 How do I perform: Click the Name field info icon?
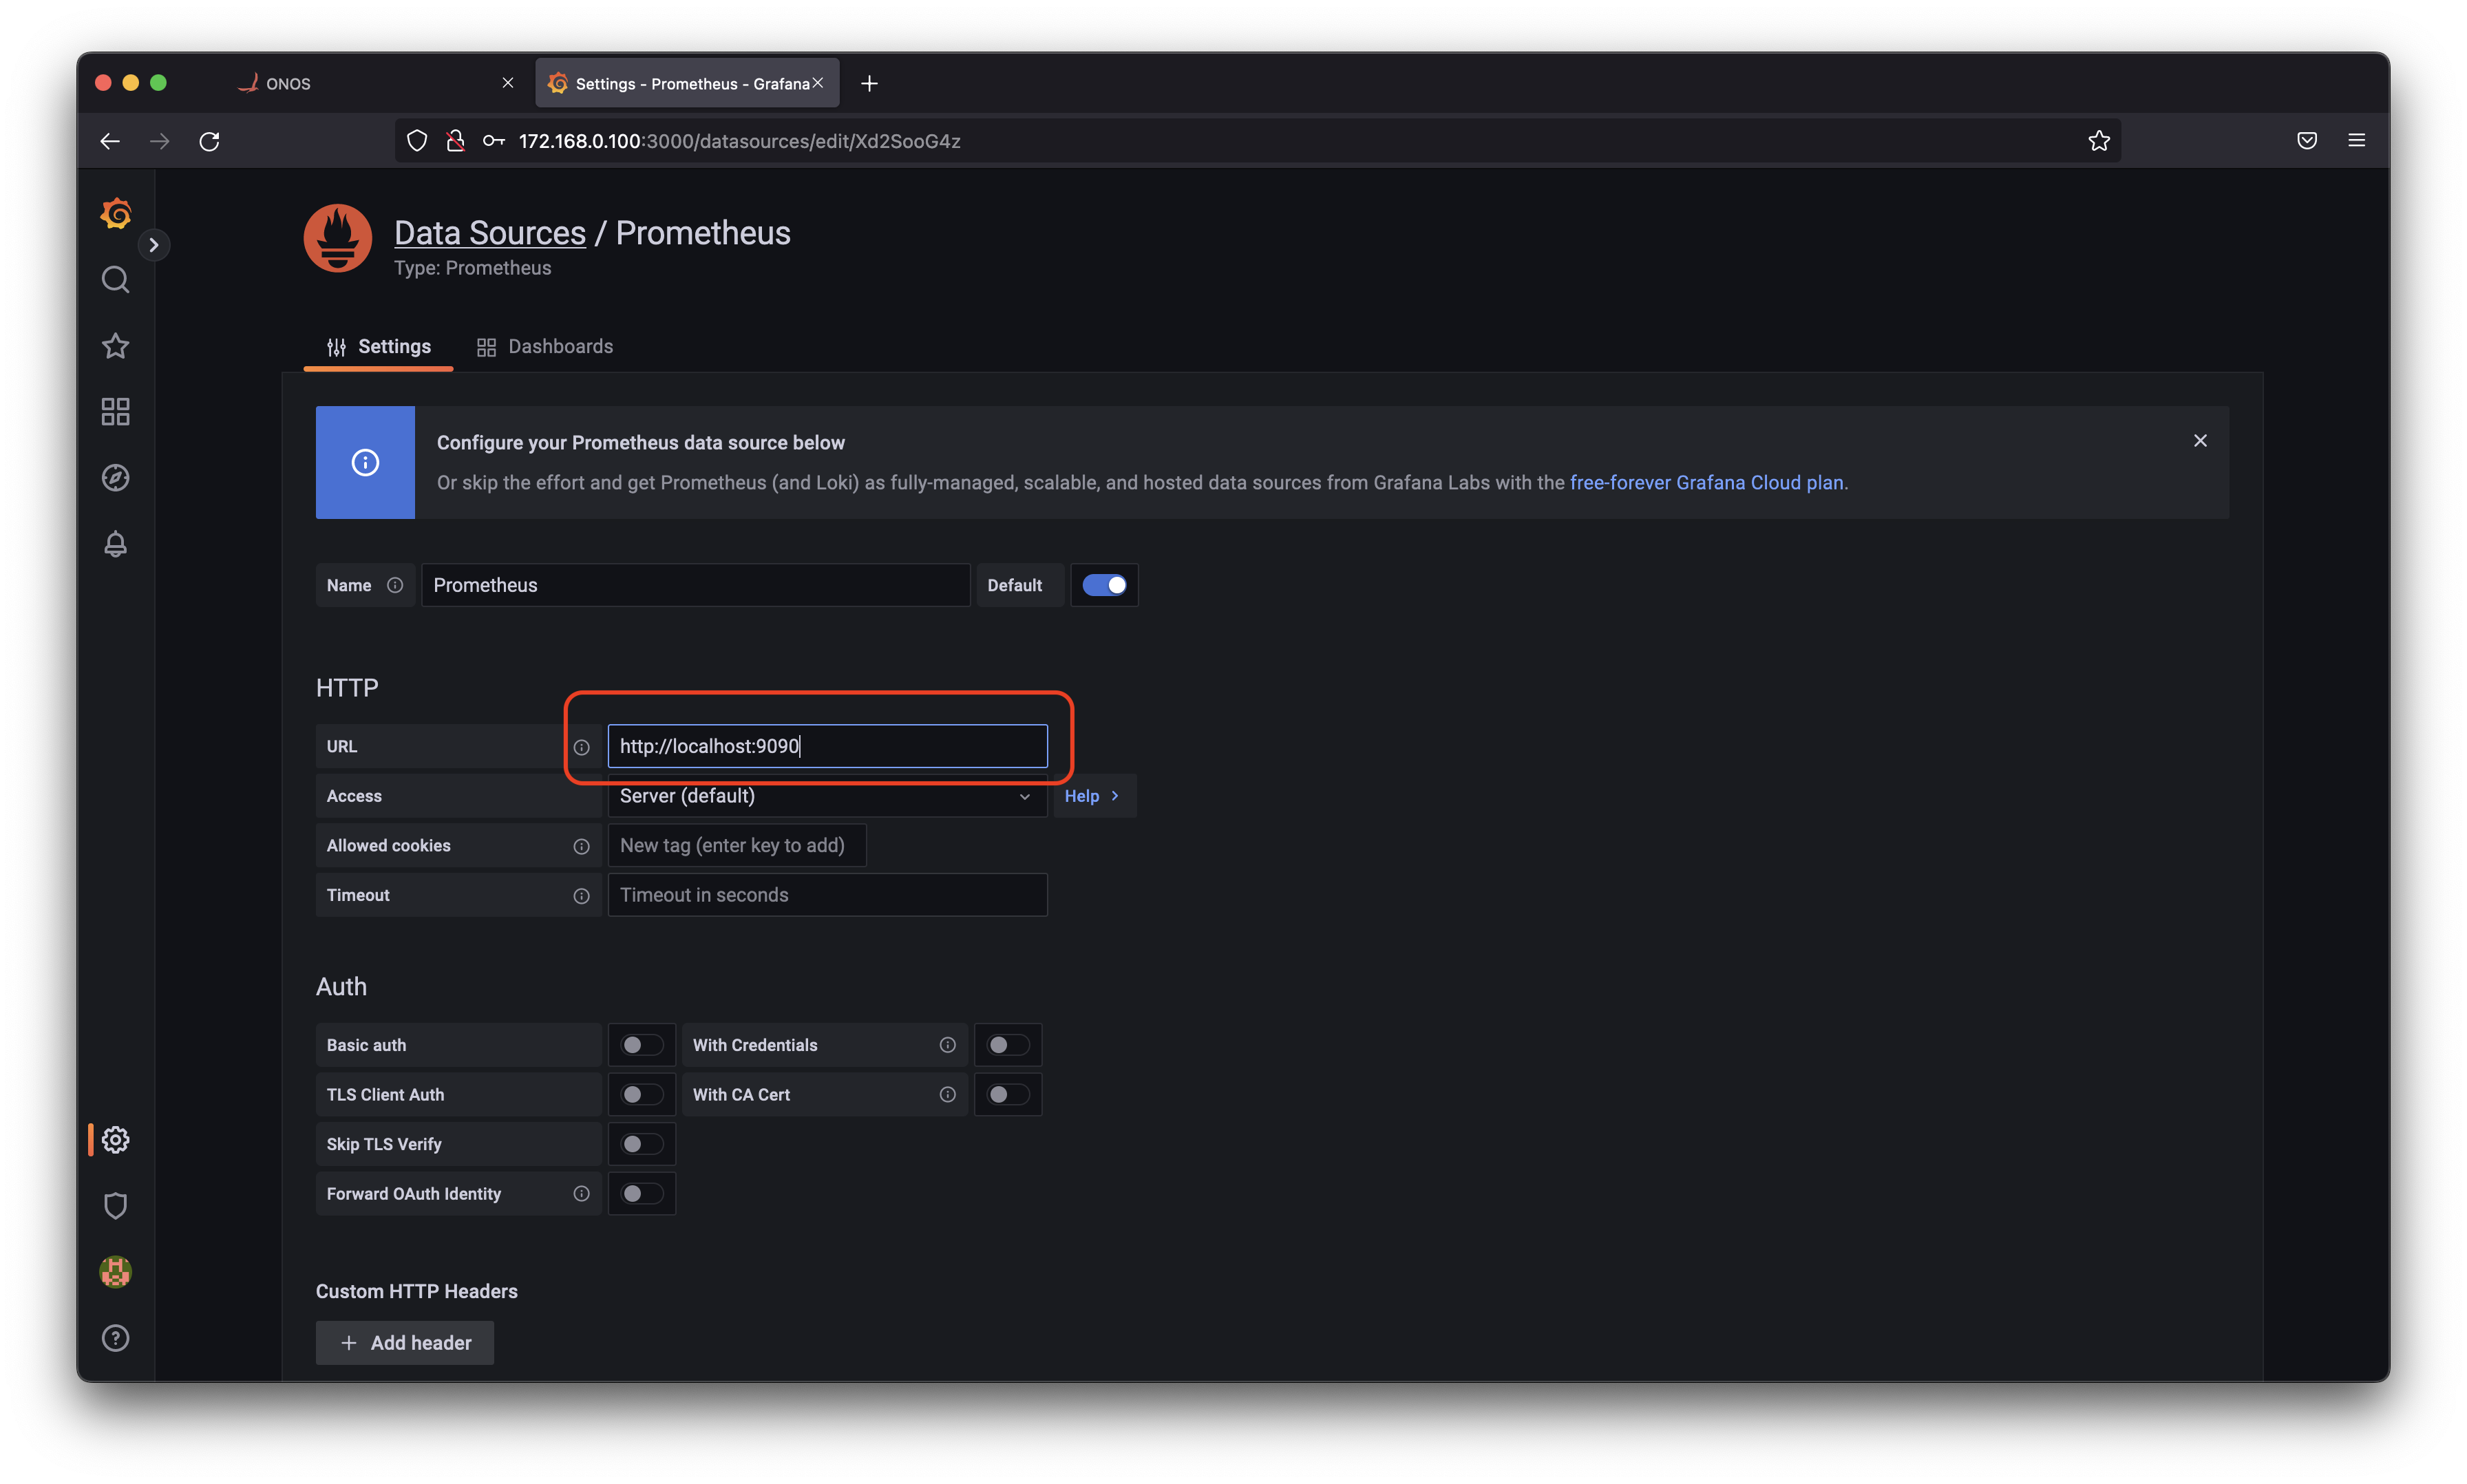pos(395,585)
